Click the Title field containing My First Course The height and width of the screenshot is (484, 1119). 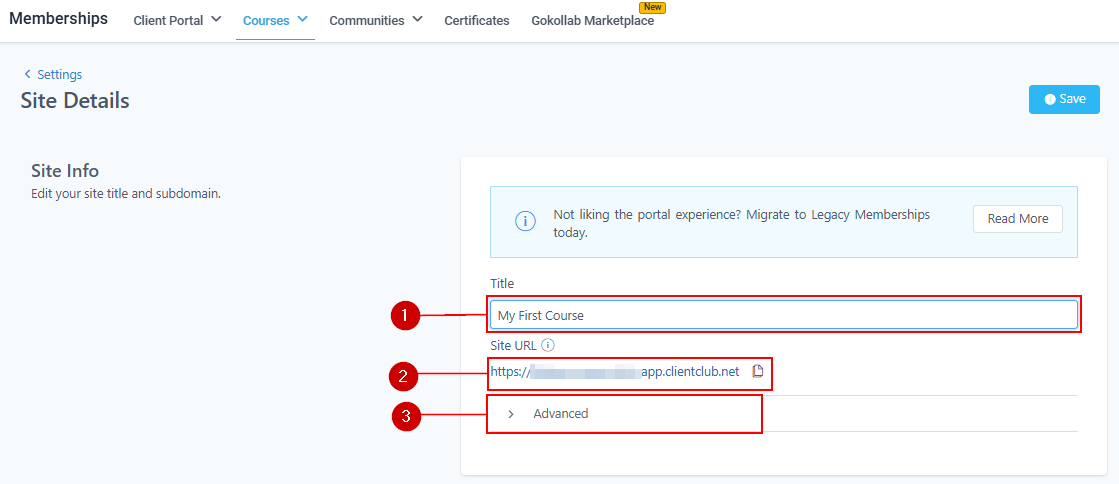point(783,315)
